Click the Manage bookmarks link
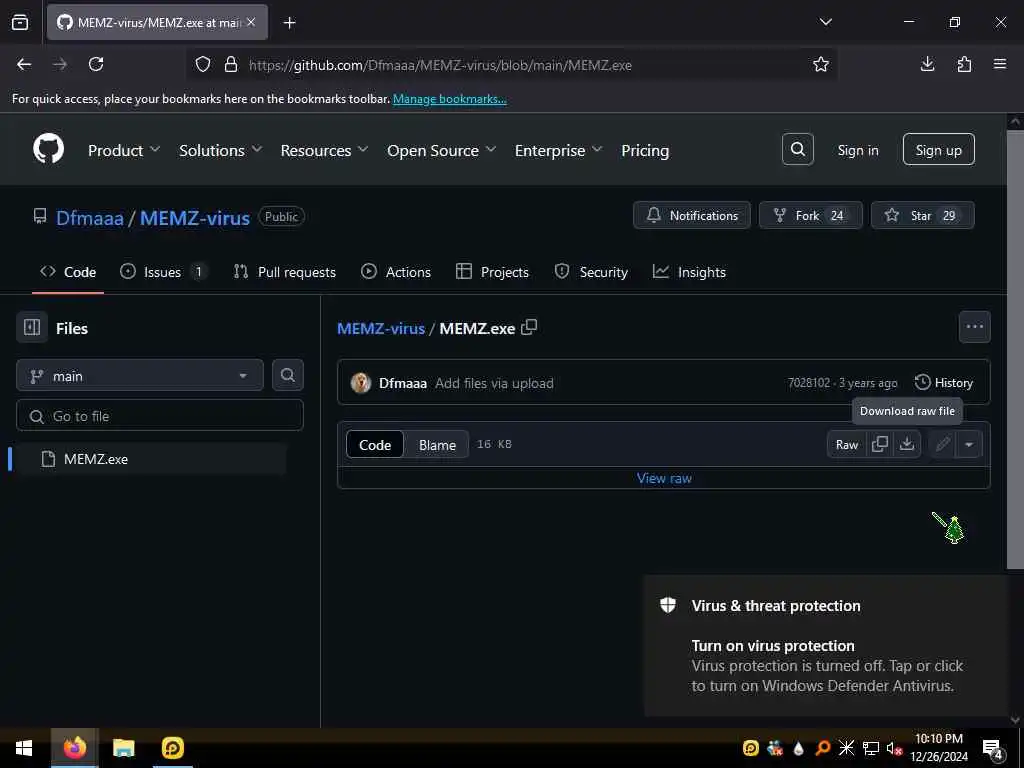 coord(449,99)
